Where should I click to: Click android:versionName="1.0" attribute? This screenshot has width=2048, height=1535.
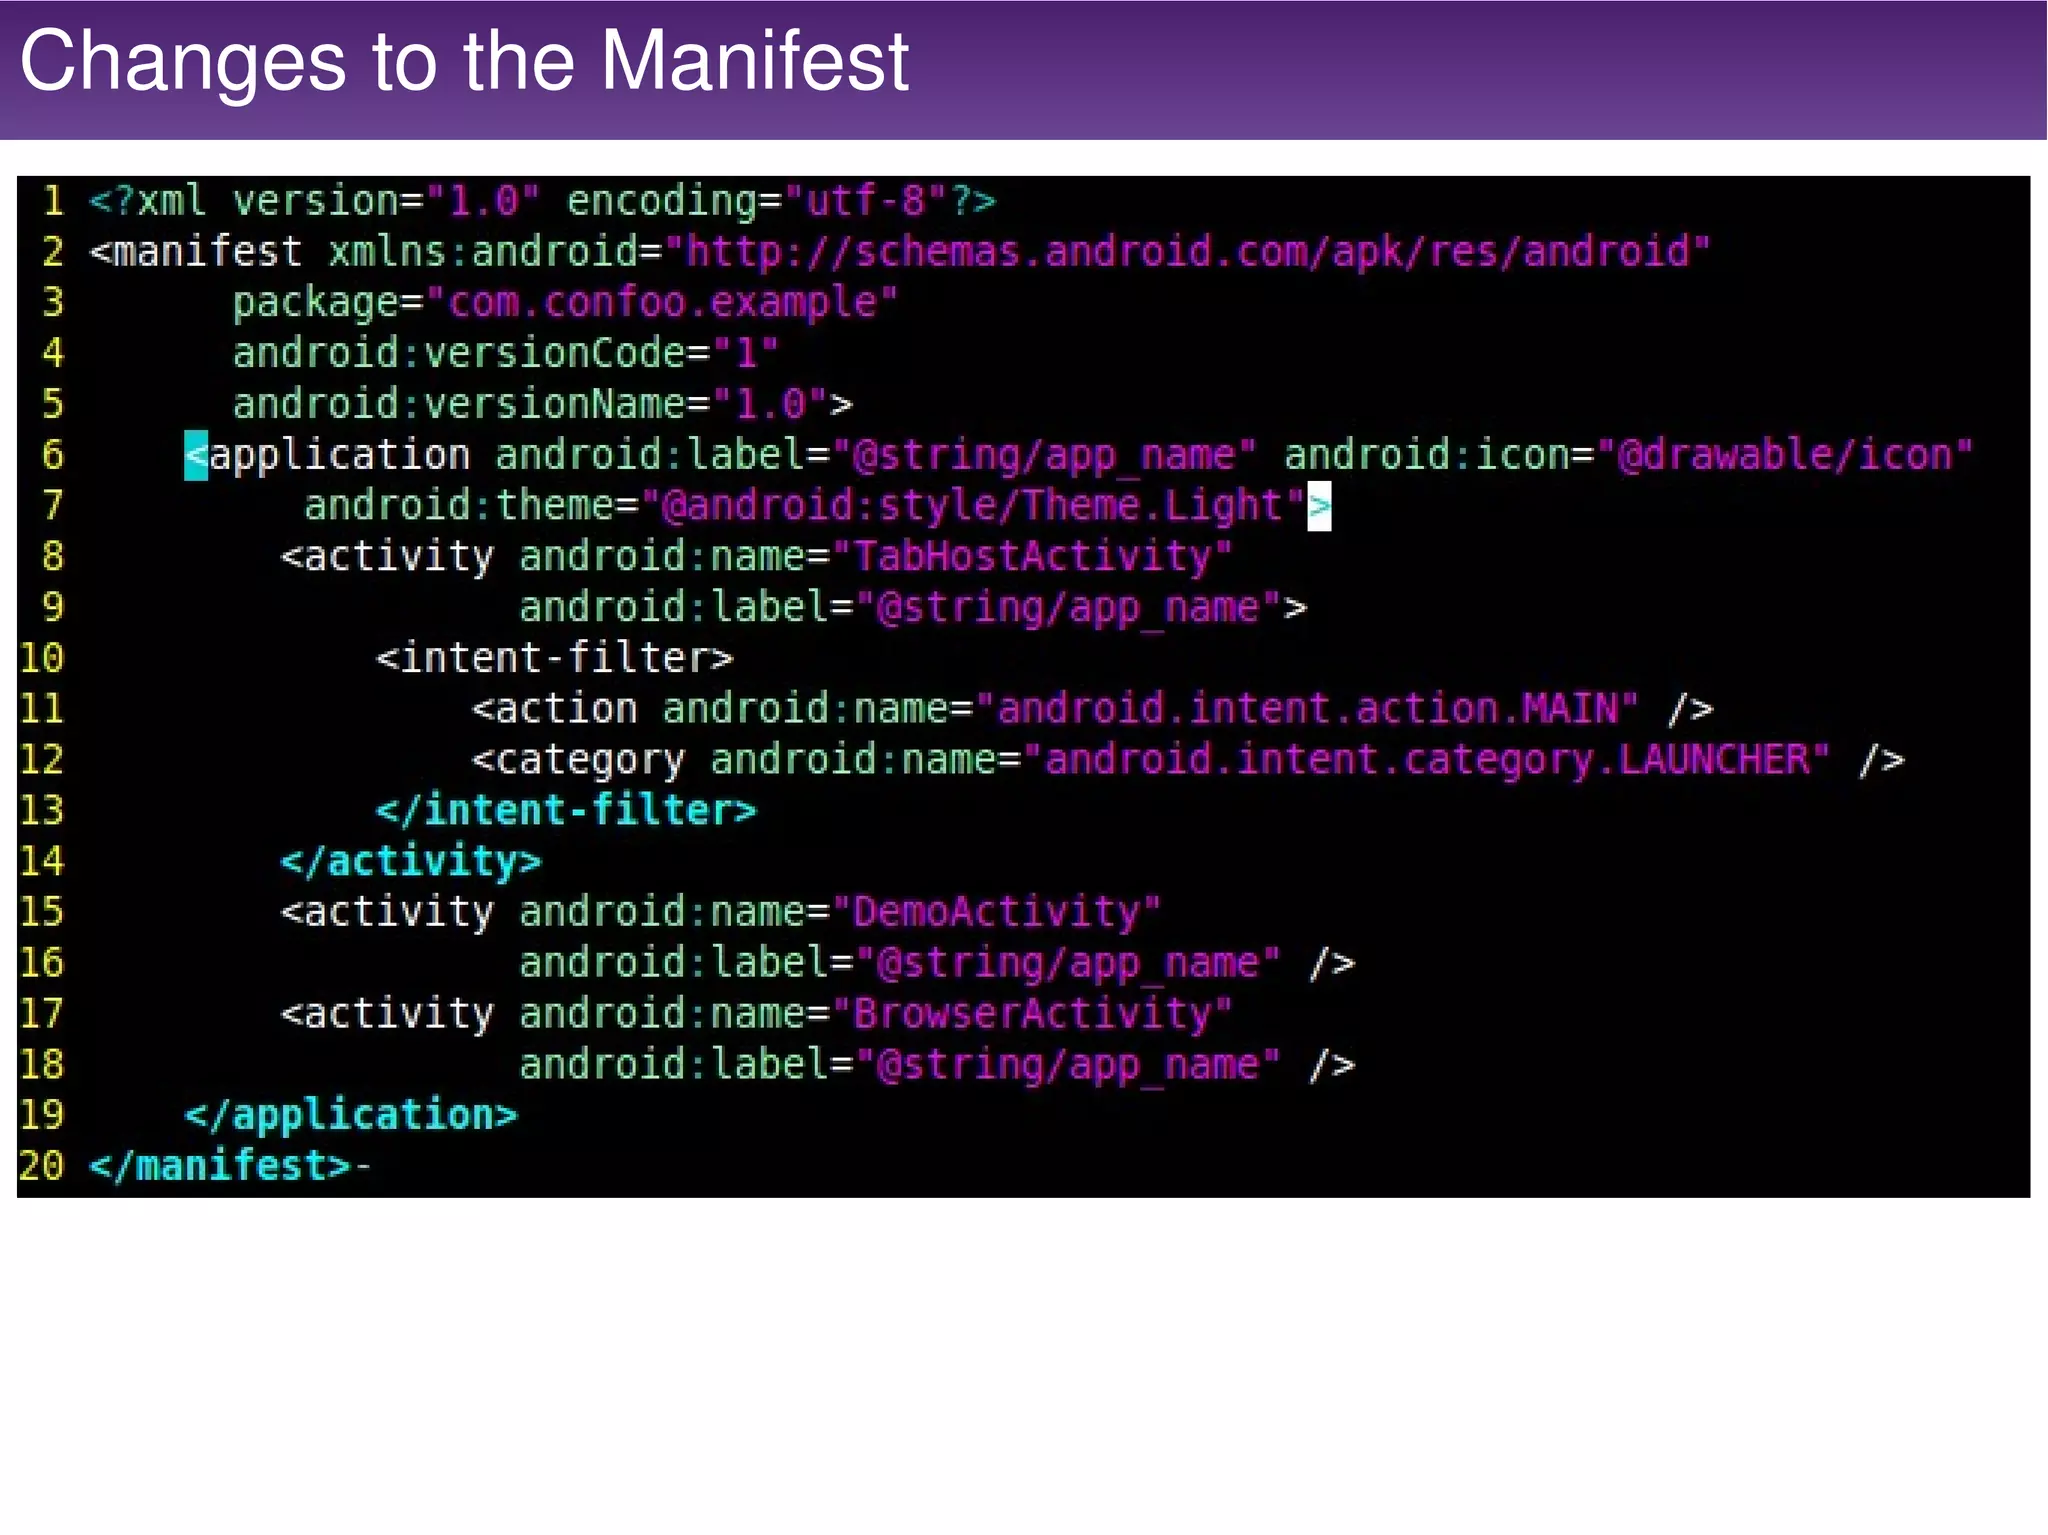pyautogui.click(x=531, y=404)
